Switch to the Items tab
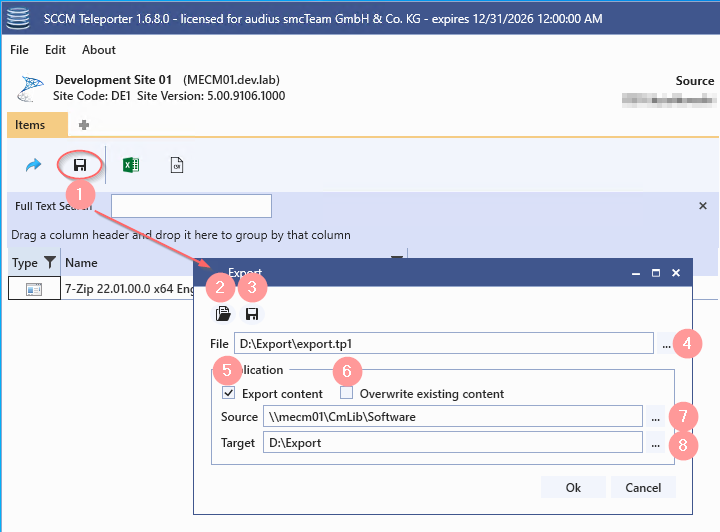This screenshot has width=720, height=532. pyautogui.click(x=30, y=125)
